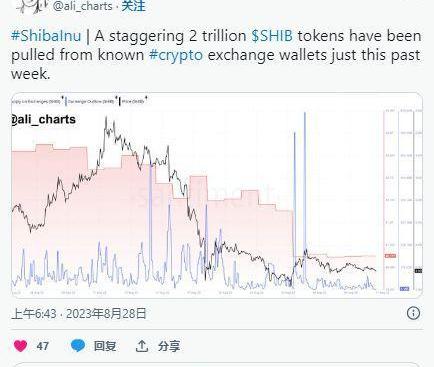Like the tweet with the heart icon
434x367 pixels.
pos(20,346)
